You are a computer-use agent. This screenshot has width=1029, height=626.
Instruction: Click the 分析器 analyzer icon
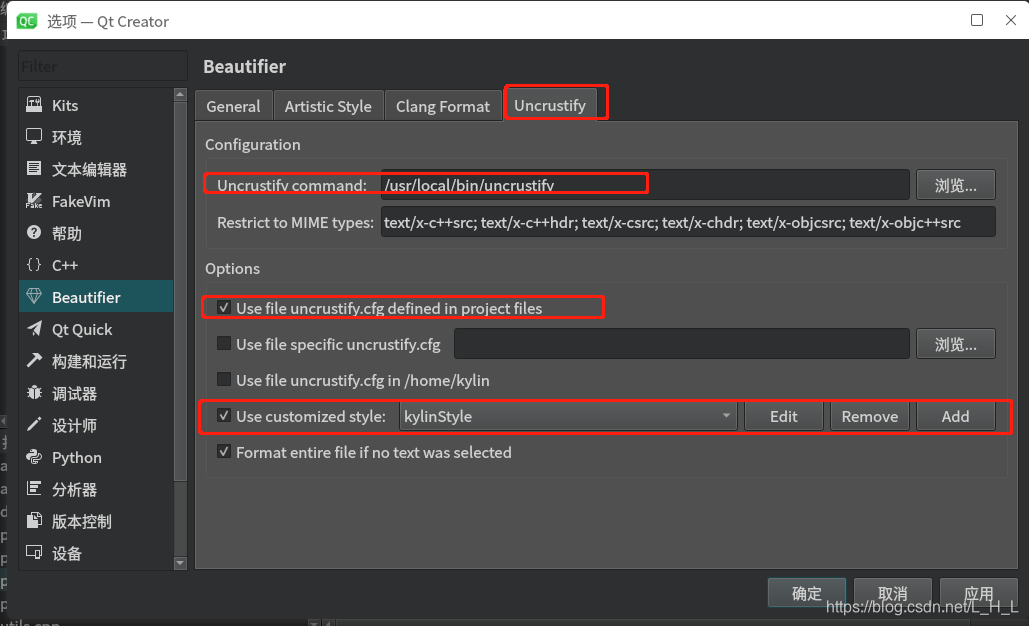[x=33, y=488]
